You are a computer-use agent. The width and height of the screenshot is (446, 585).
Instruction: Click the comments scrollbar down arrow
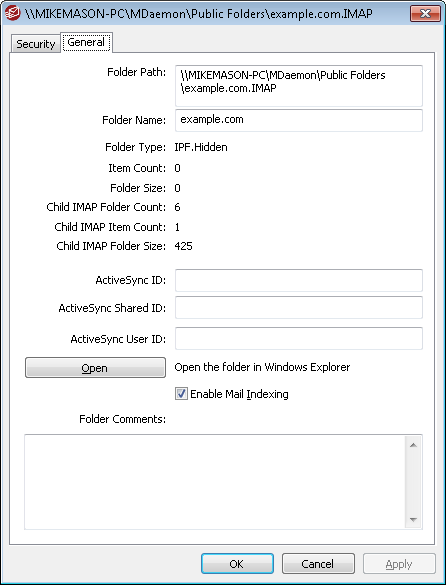(413, 519)
